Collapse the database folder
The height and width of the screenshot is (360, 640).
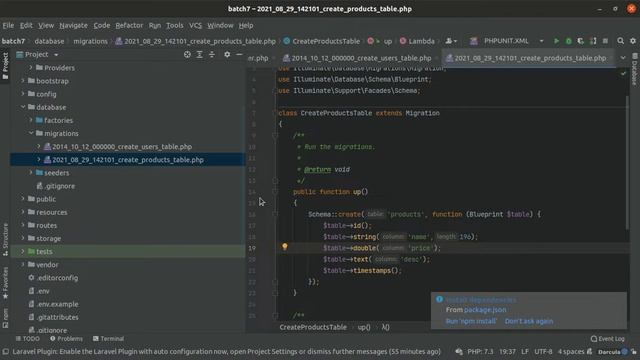(23, 107)
